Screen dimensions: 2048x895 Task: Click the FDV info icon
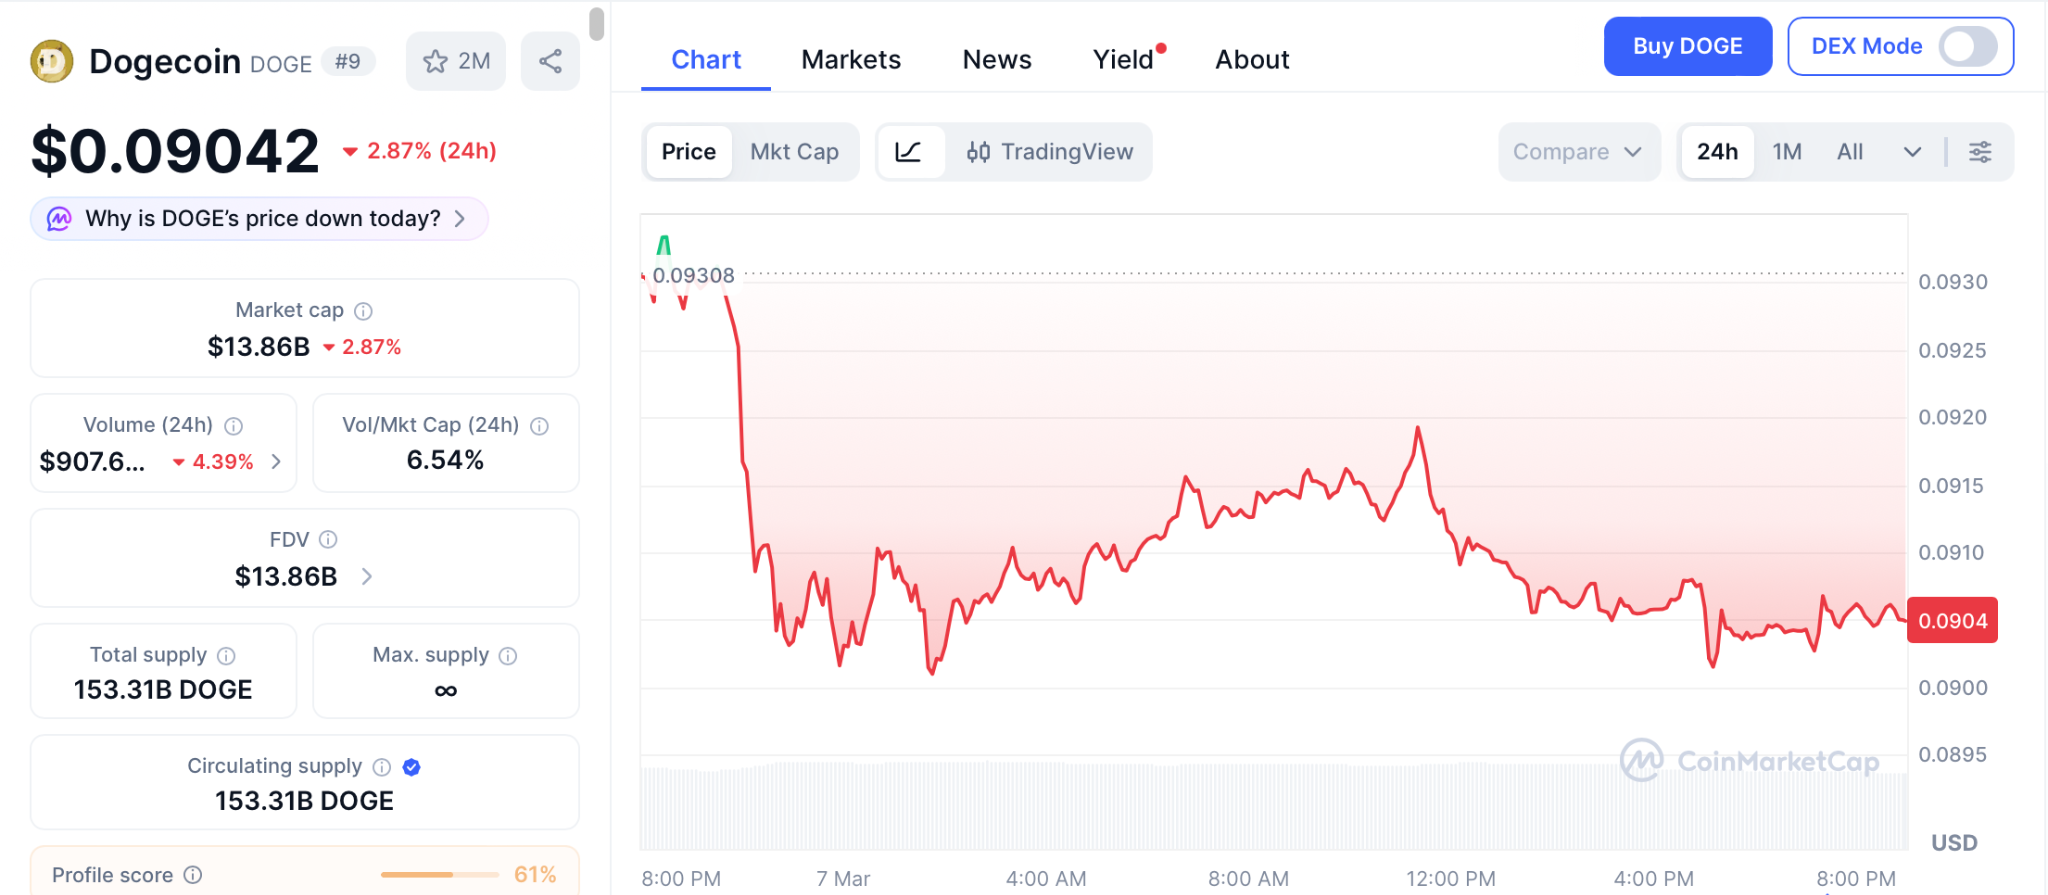pyautogui.click(x=328, y=540)
